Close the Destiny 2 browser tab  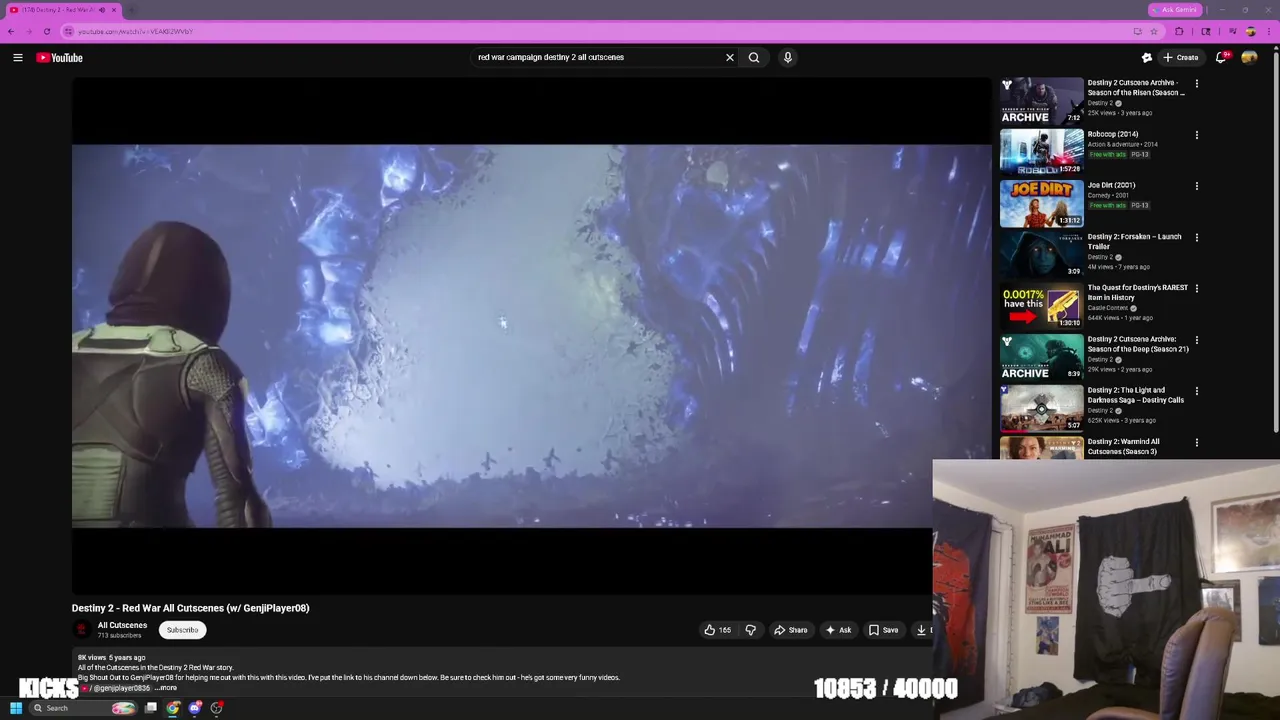click(113, 10)
